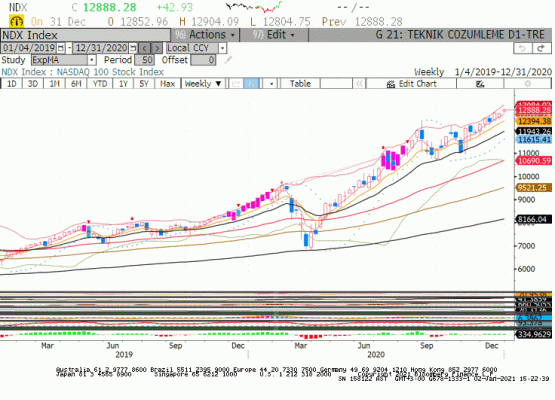Shift date range forward with right arrow
Viewport: 555px width, 400px height.
point(157,48)
